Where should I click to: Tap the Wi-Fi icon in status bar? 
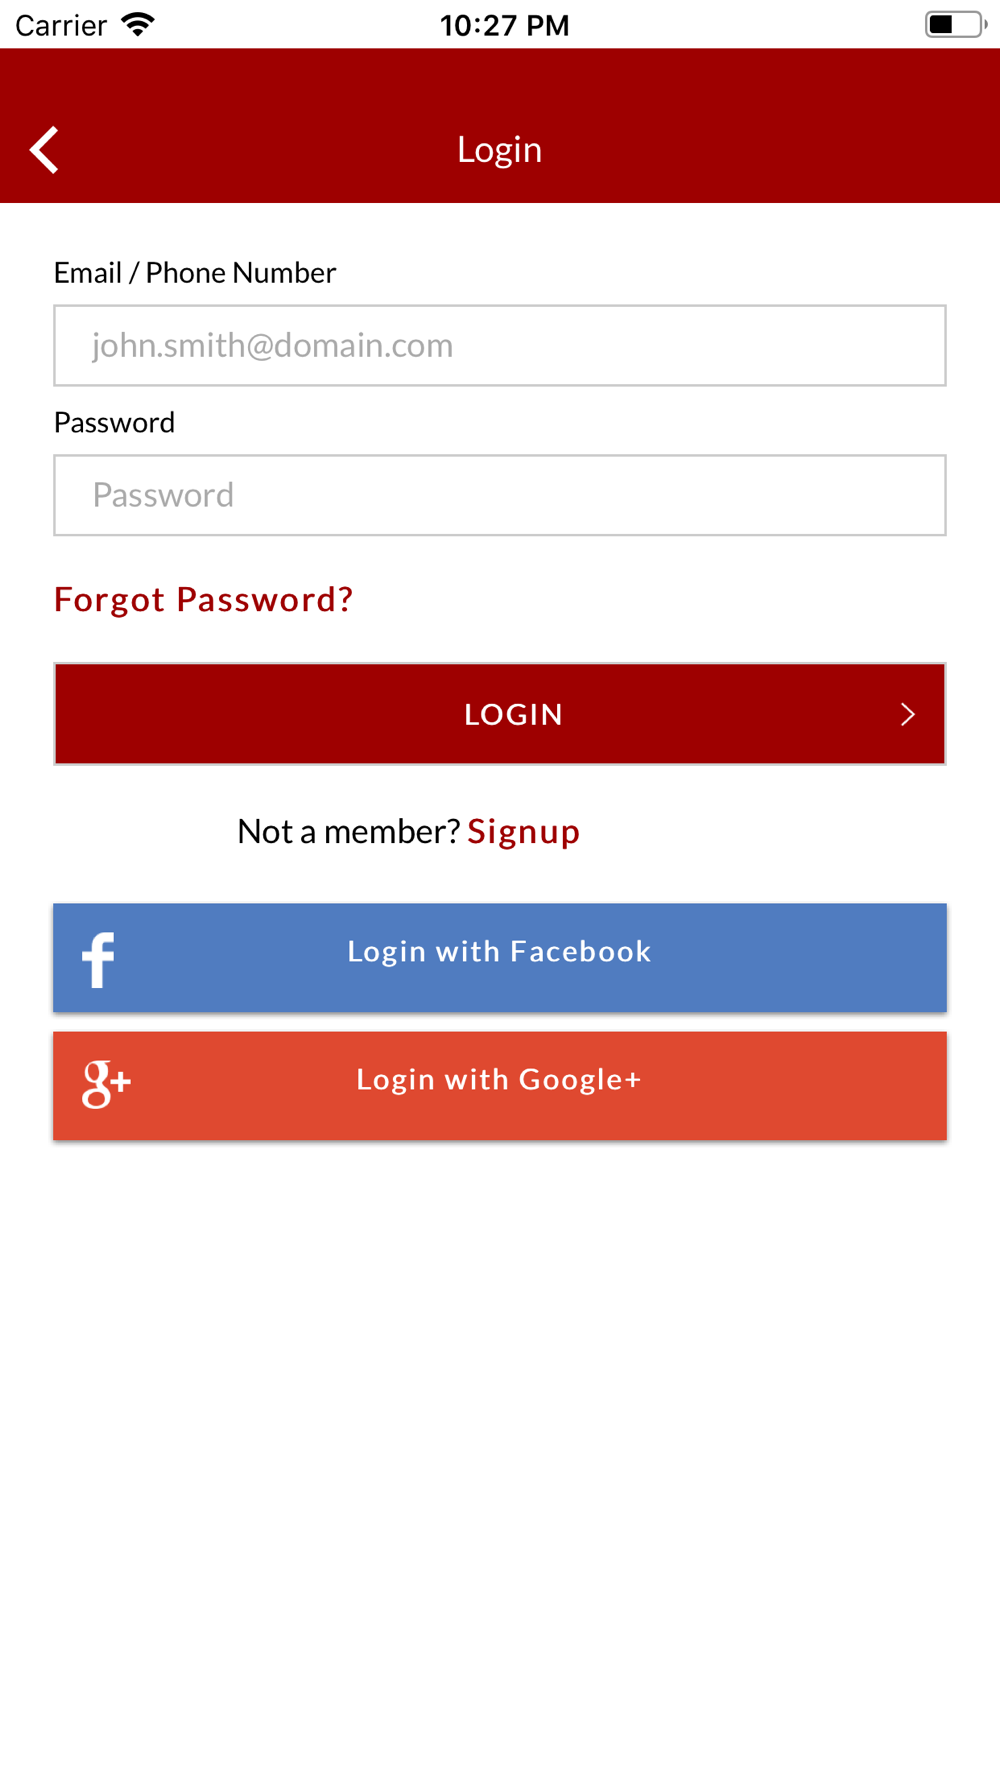point(138,24)
